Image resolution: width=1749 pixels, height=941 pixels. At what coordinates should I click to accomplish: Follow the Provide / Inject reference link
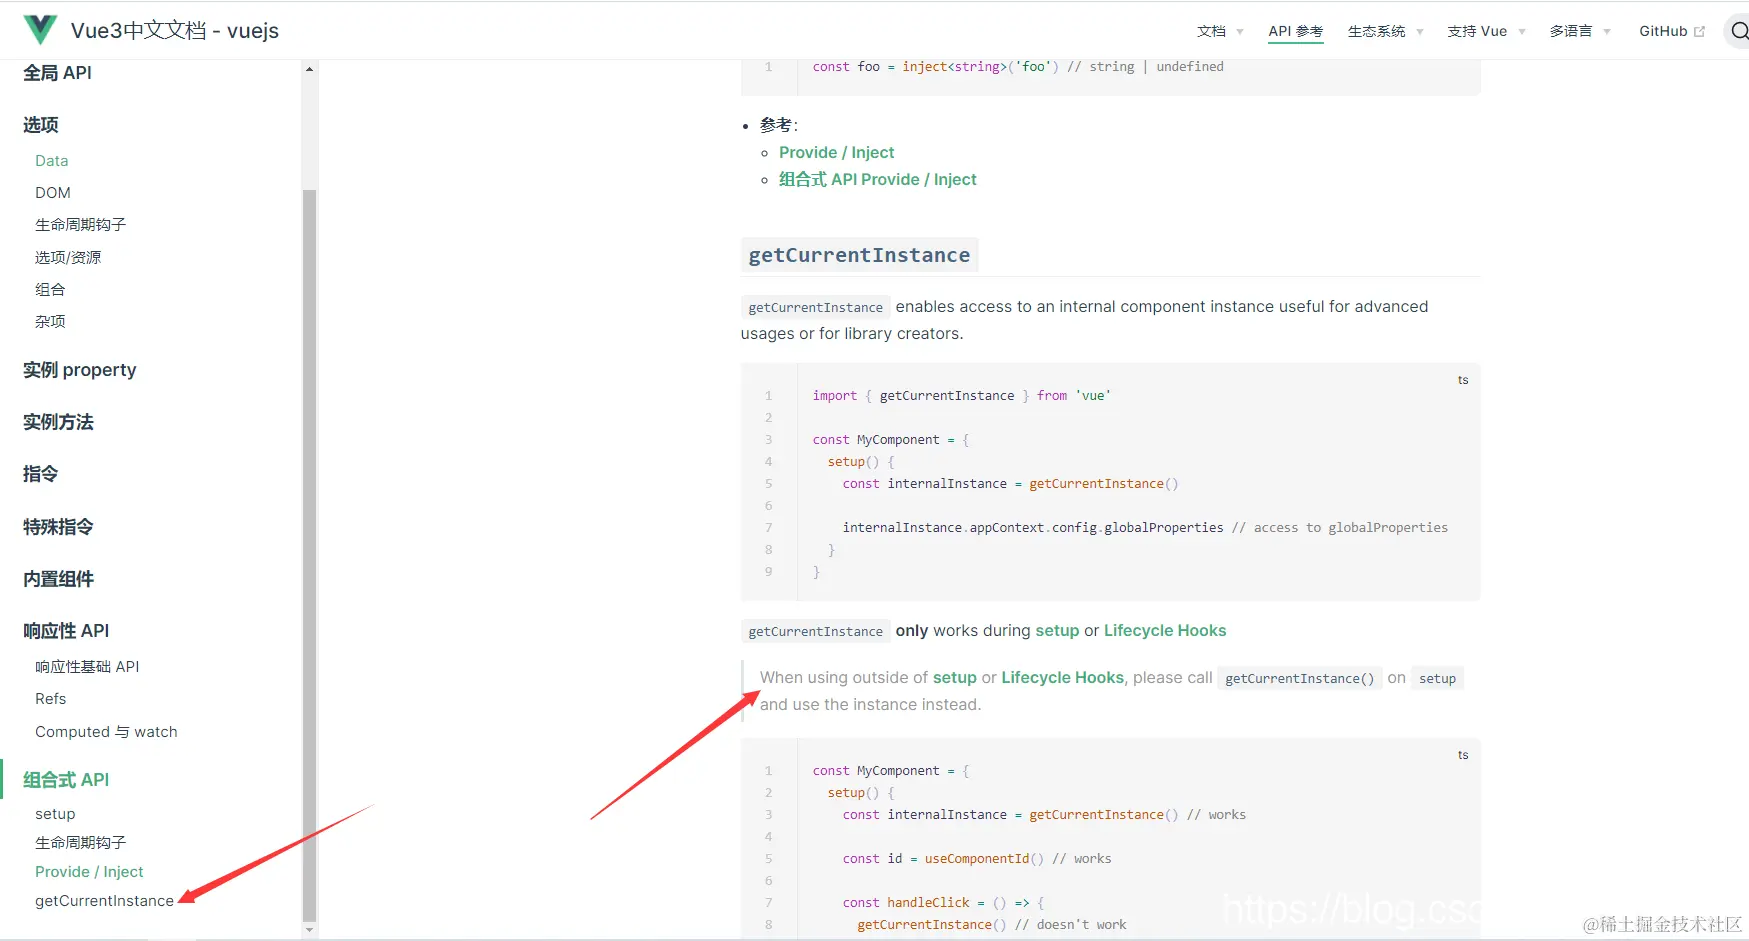(x=837, y=152)
